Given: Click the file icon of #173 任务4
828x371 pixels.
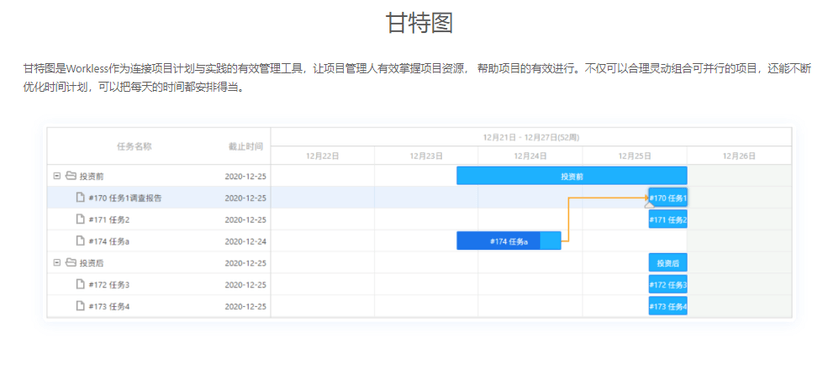Looking at the screenshot, I should coord(80,306).
